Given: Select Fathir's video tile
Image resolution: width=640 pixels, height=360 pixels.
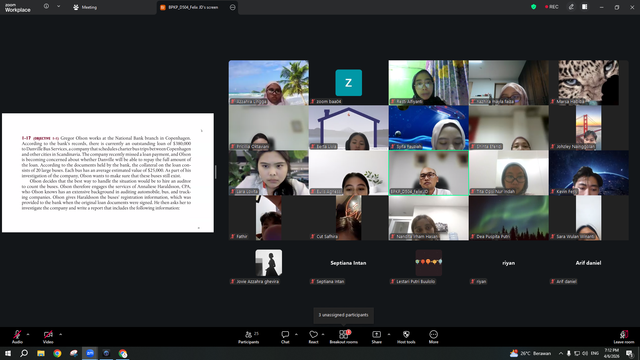Looking at the screenshot, I should tap(269, 218).
